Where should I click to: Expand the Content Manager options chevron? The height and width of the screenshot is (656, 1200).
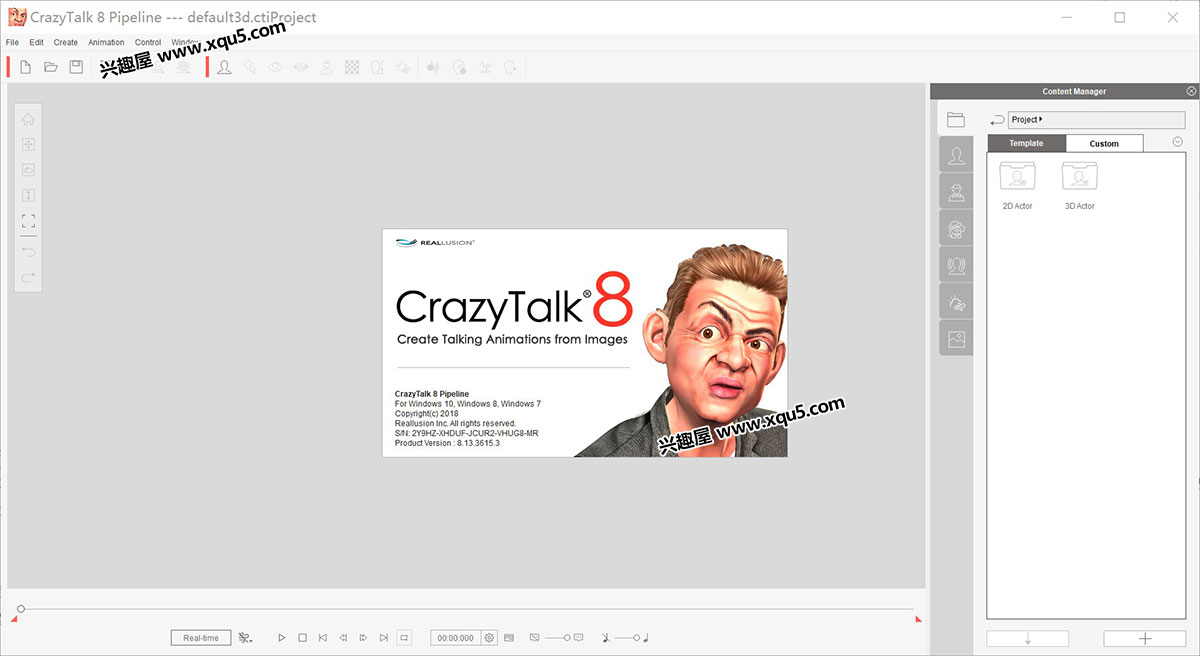coord(1177,142)
